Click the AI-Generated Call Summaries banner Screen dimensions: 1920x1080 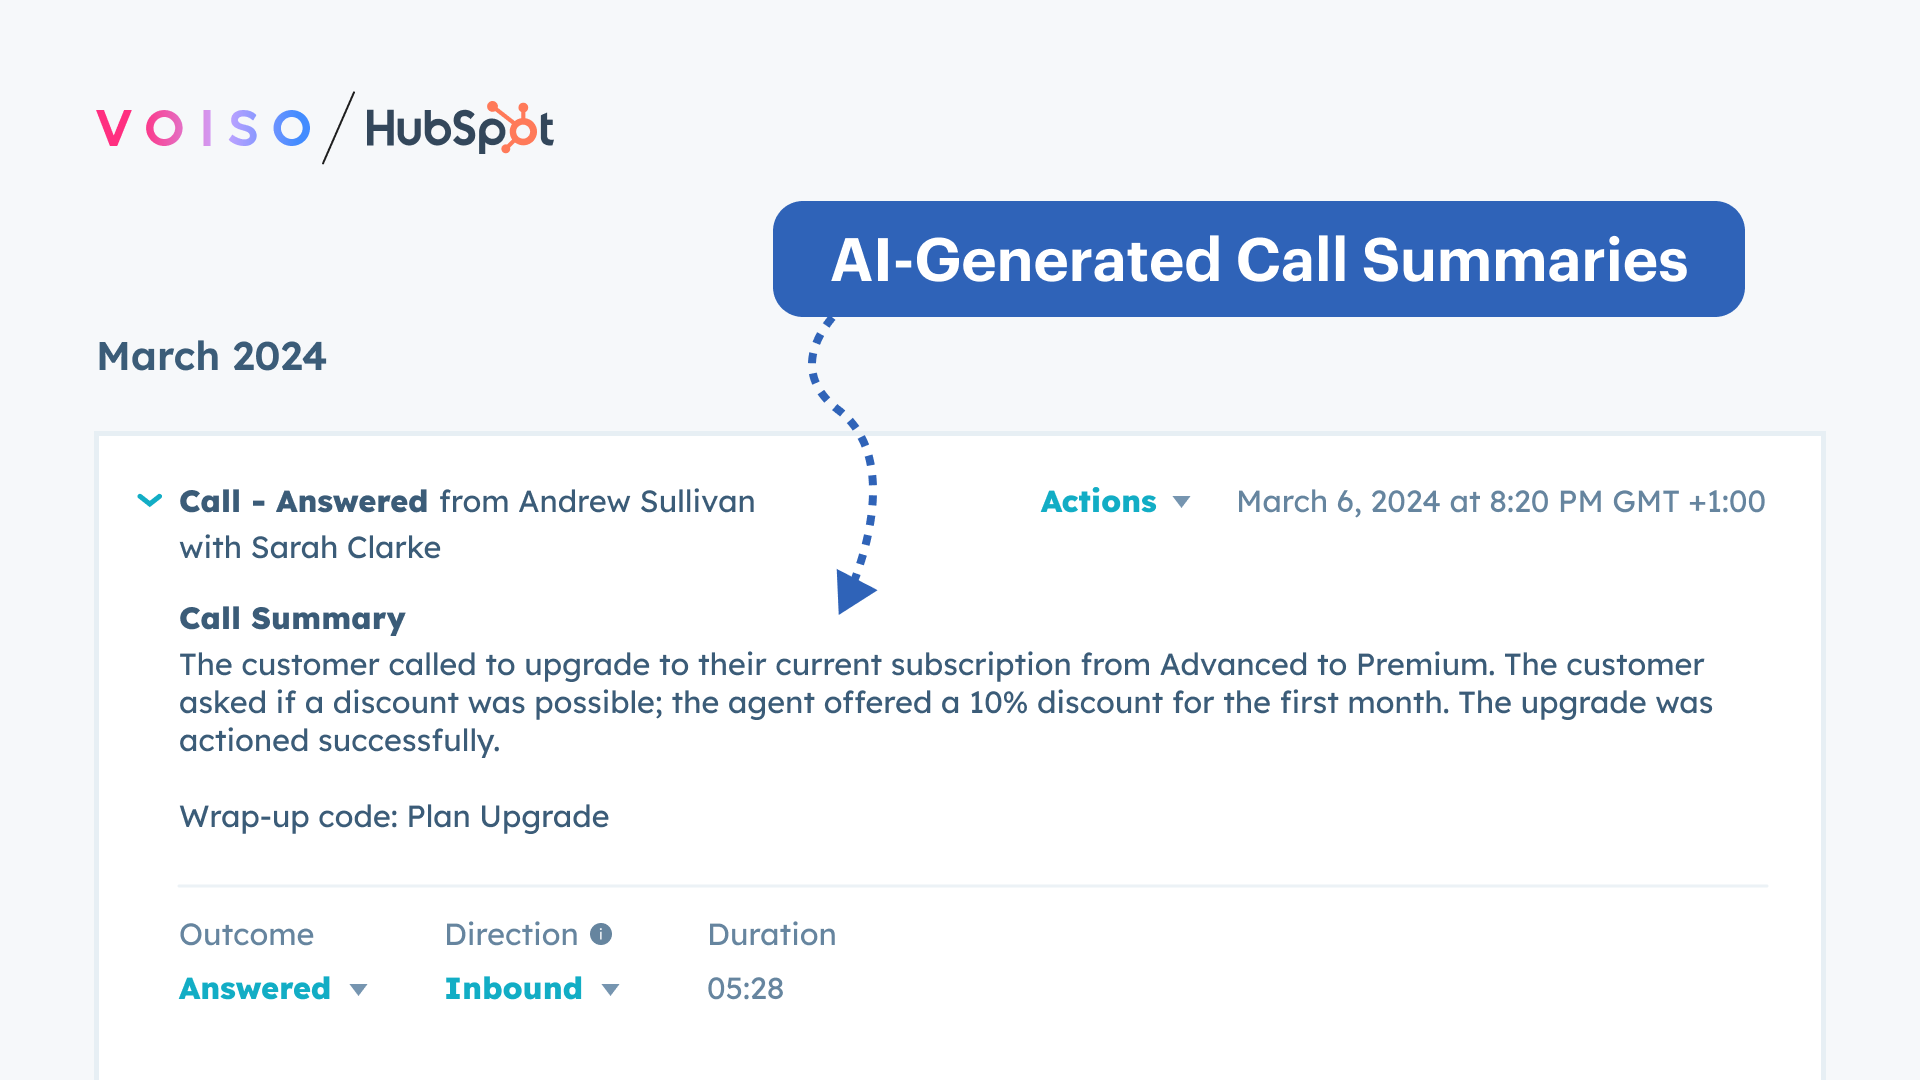click(x=1258, y=259)
